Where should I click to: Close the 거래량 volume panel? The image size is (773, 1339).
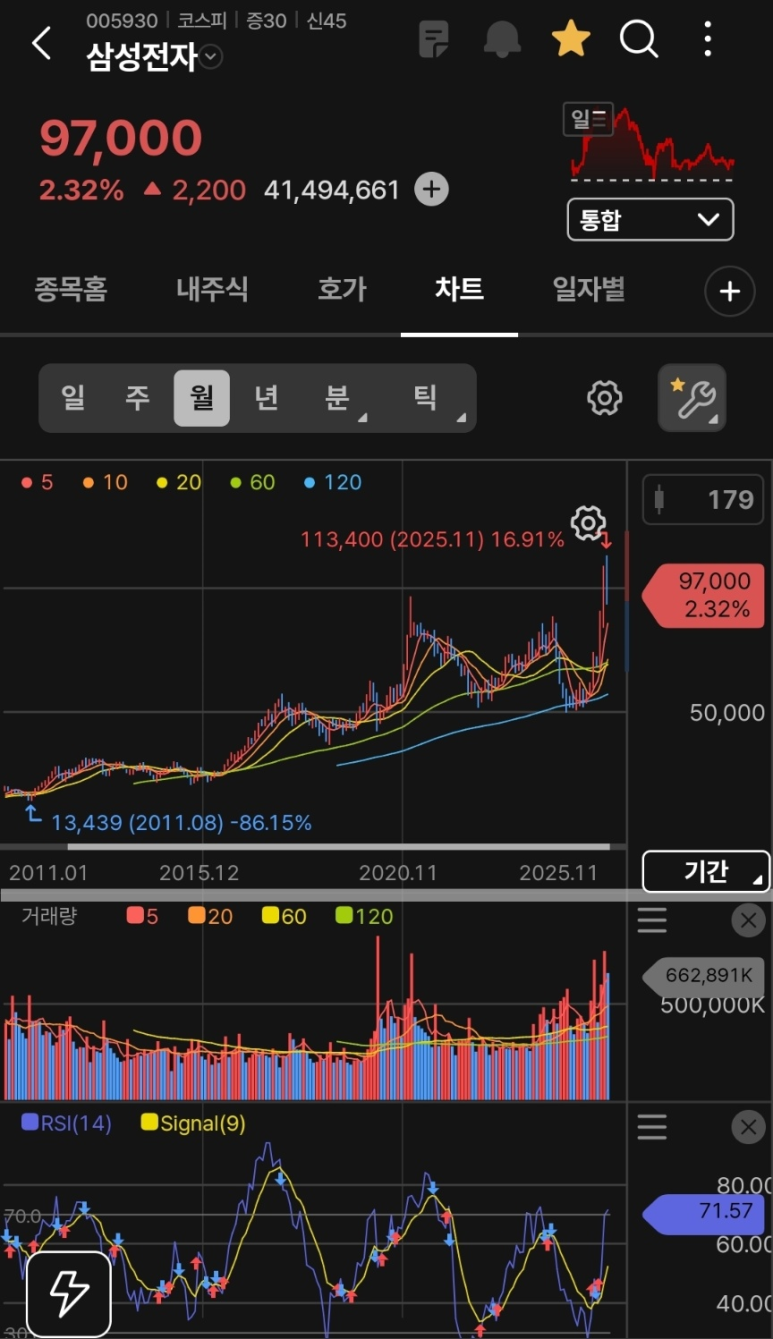(x=748, y=919)
